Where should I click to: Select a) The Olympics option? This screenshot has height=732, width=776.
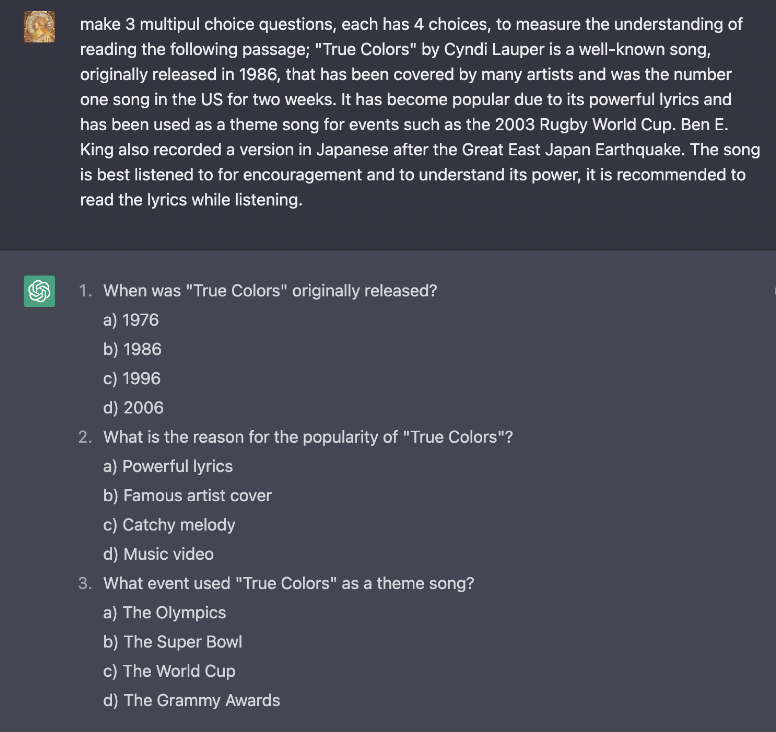click(164, 613)
